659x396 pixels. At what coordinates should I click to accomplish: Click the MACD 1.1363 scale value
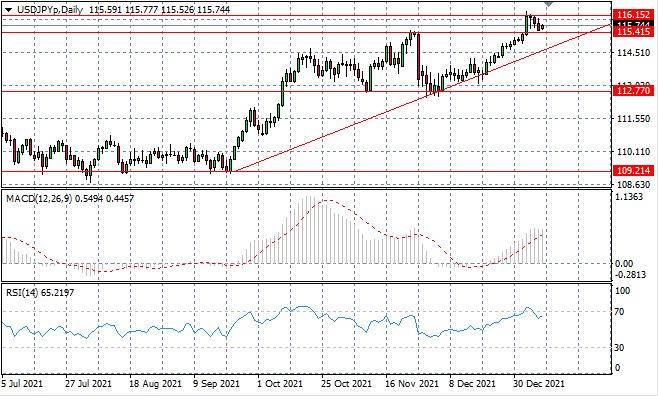628,197
